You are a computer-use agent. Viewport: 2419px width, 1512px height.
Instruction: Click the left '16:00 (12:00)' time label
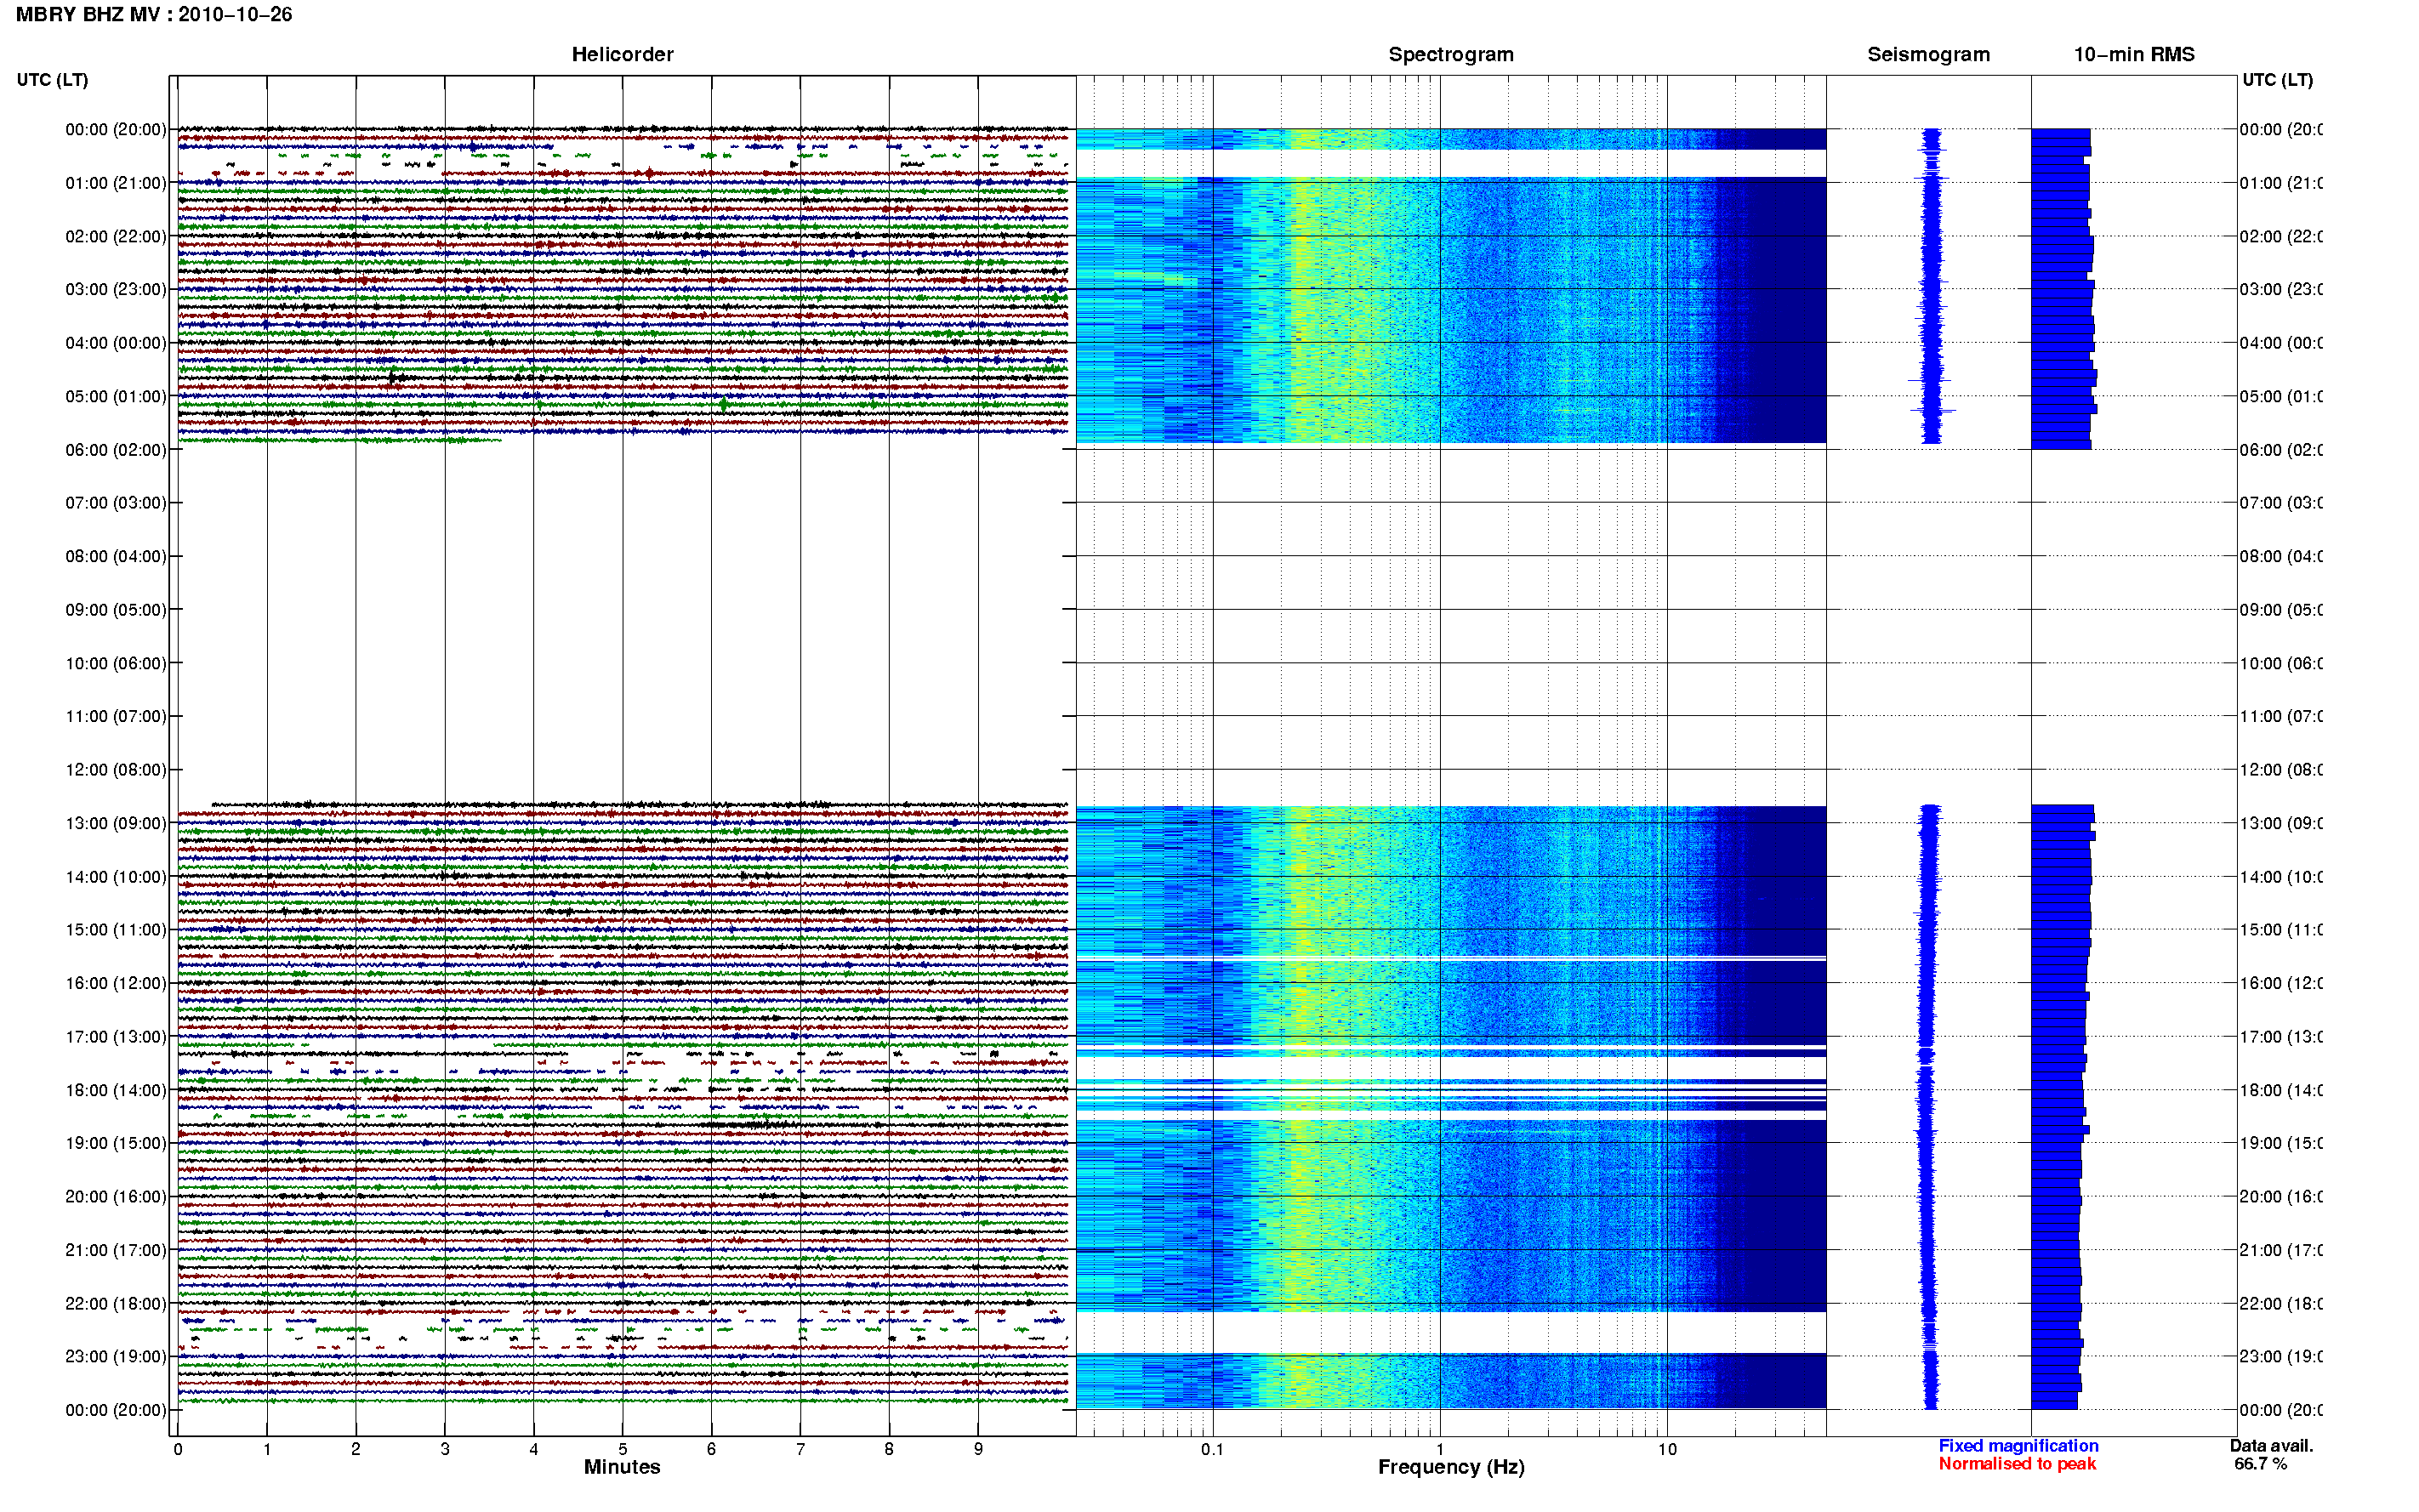click(116, 984)
